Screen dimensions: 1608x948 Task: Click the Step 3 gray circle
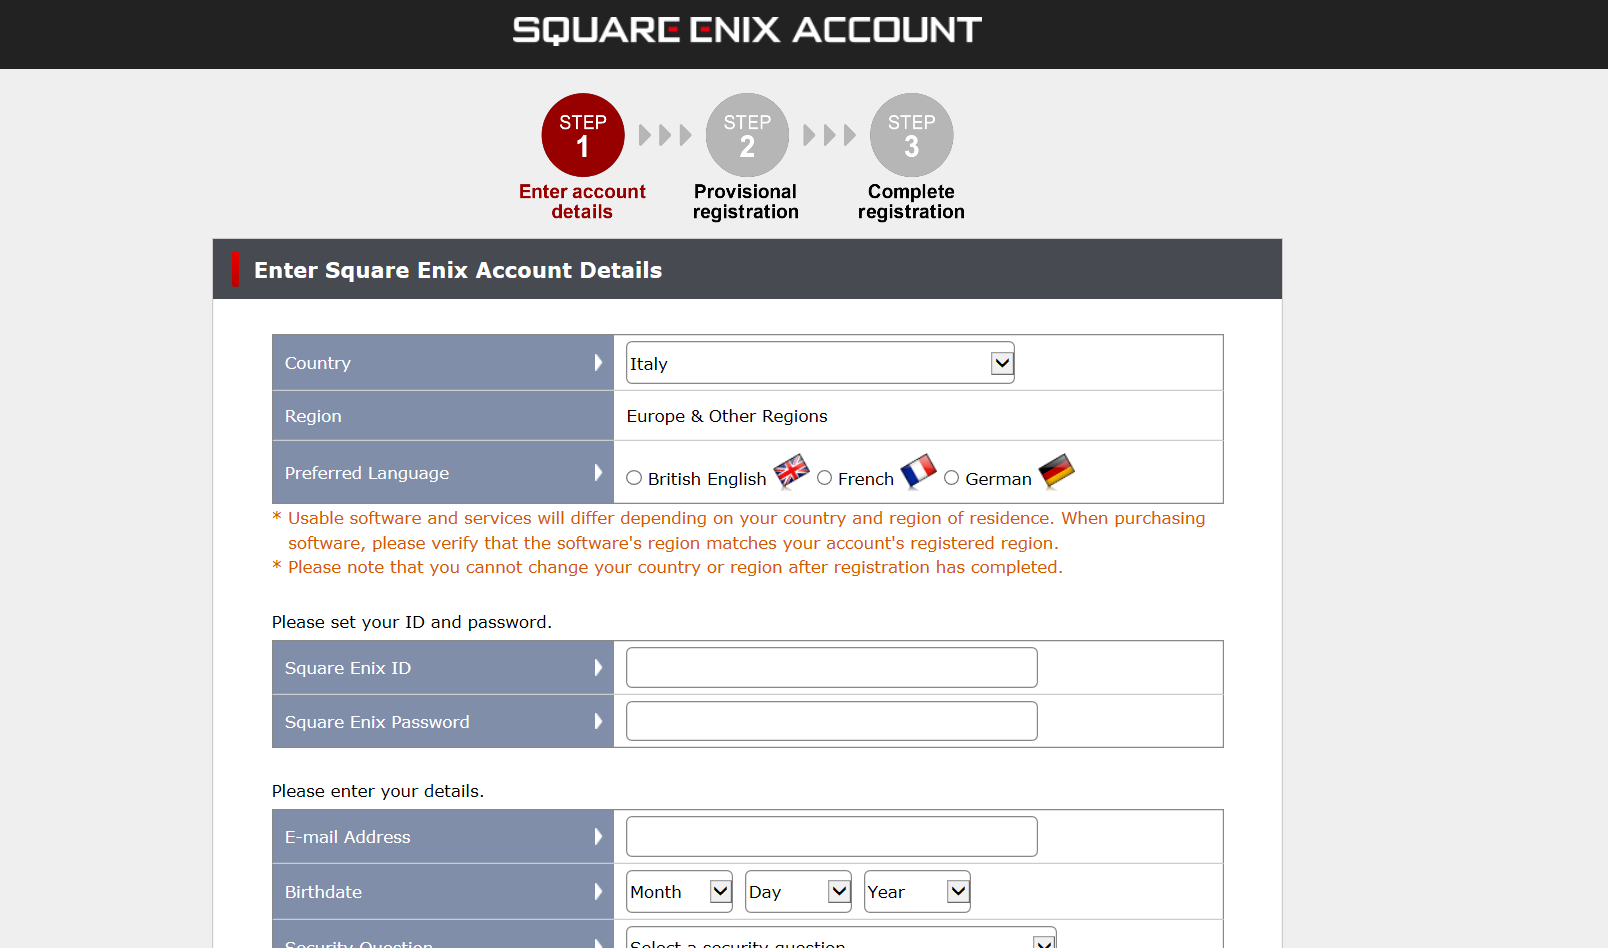[x=912, y=135]
